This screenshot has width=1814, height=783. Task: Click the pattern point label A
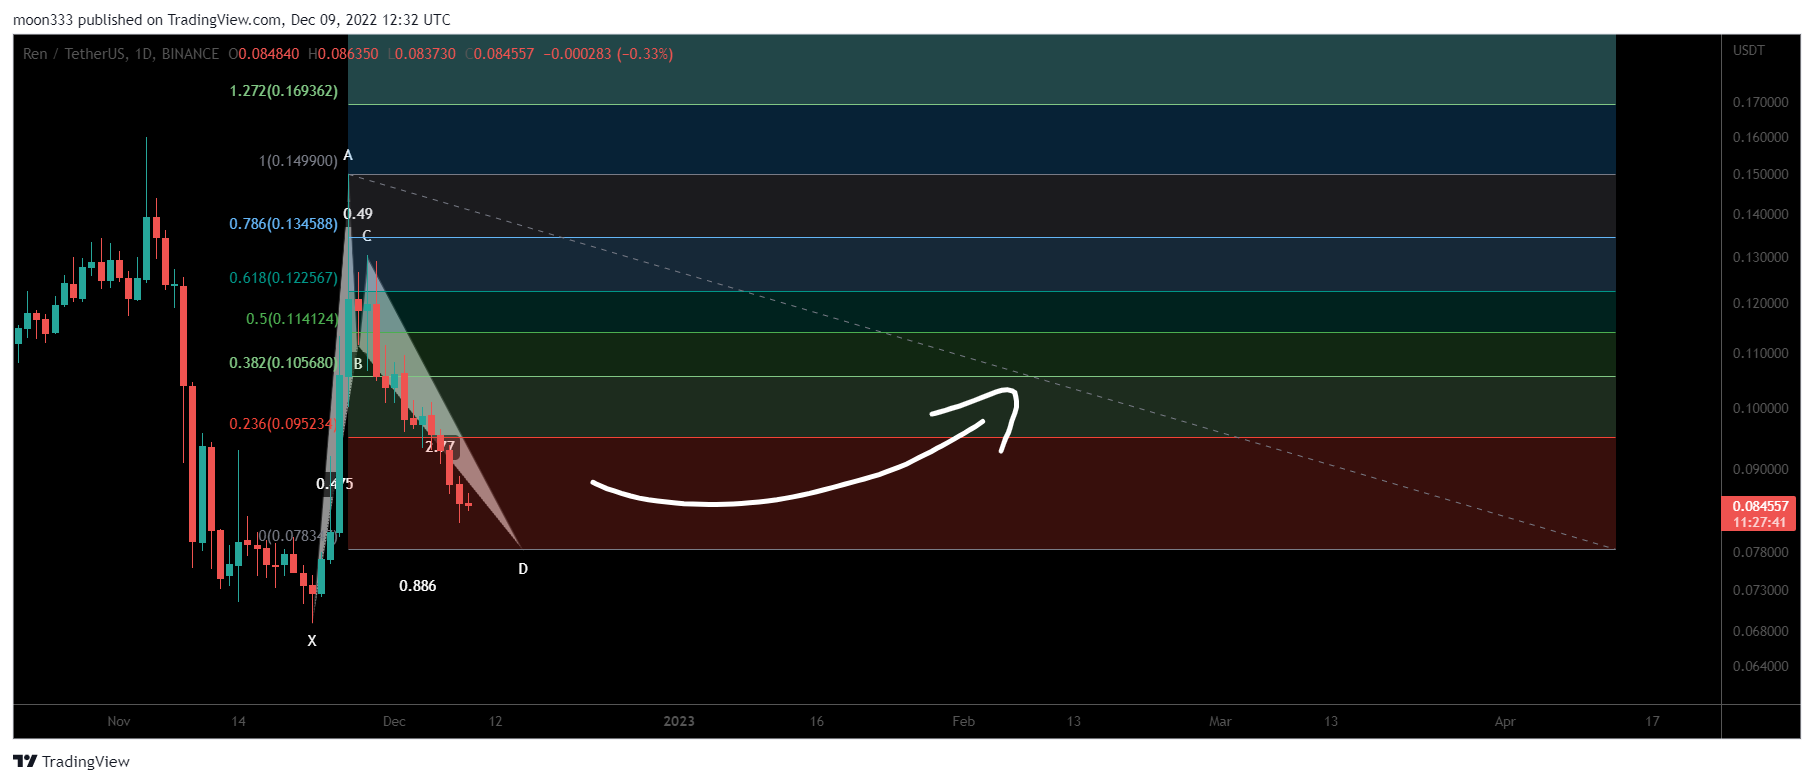pyautogui.click(x=348, y=155)
